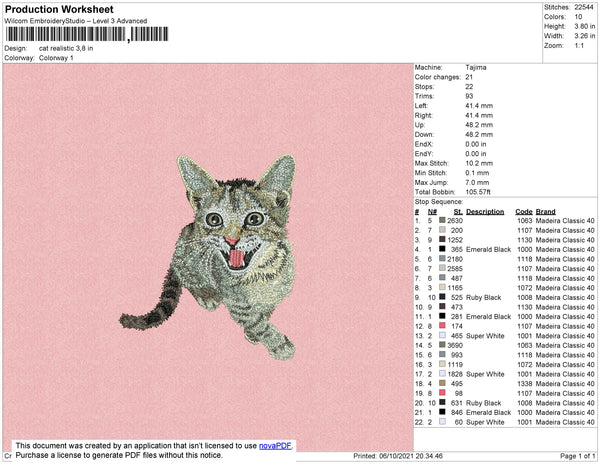Select the Ruby Black swatch in row 9
600x464 pixels.
click(442, 297)
